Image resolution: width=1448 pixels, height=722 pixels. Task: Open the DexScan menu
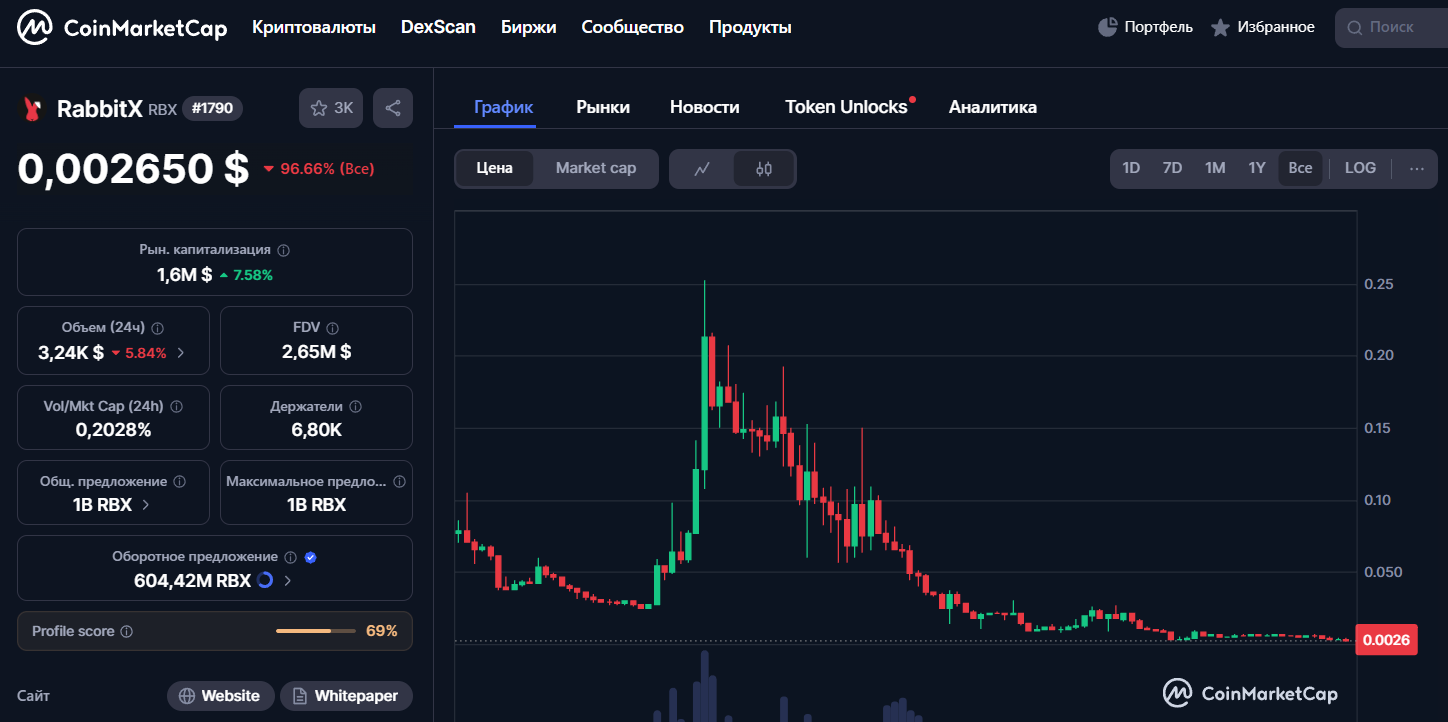click(x=438, y=28)
